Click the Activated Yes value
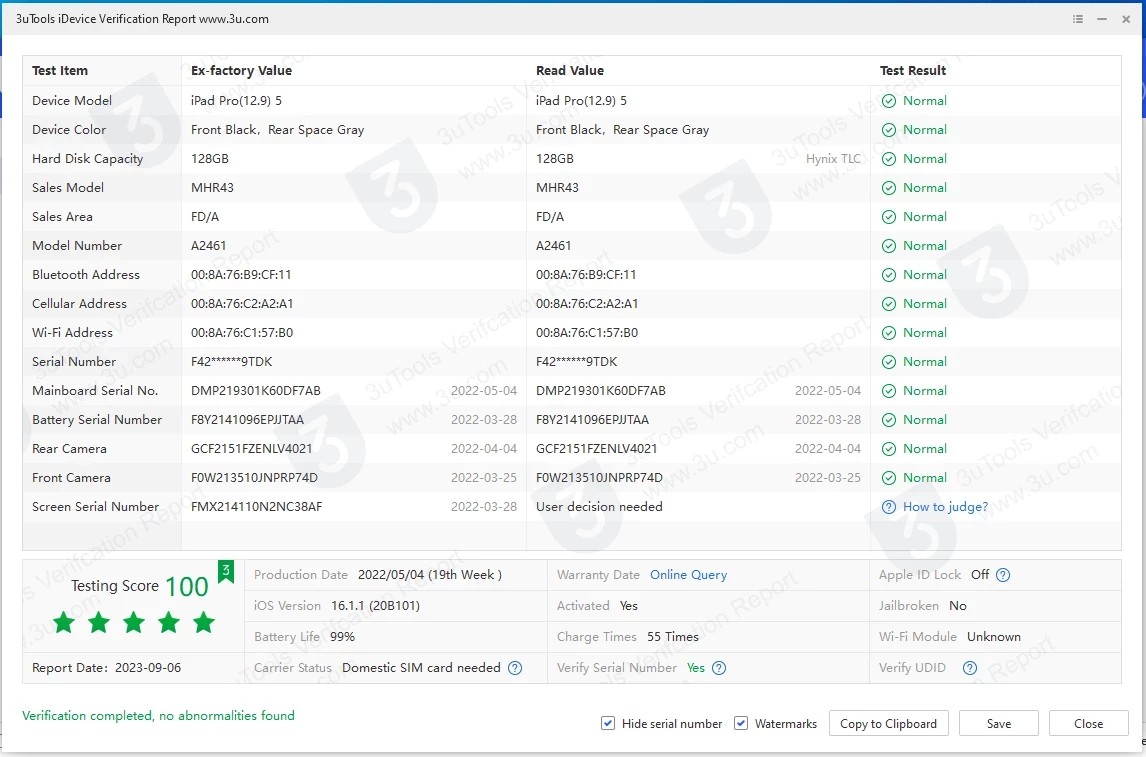Viewport: 1146px width, 757px height. tap(629, 606)
